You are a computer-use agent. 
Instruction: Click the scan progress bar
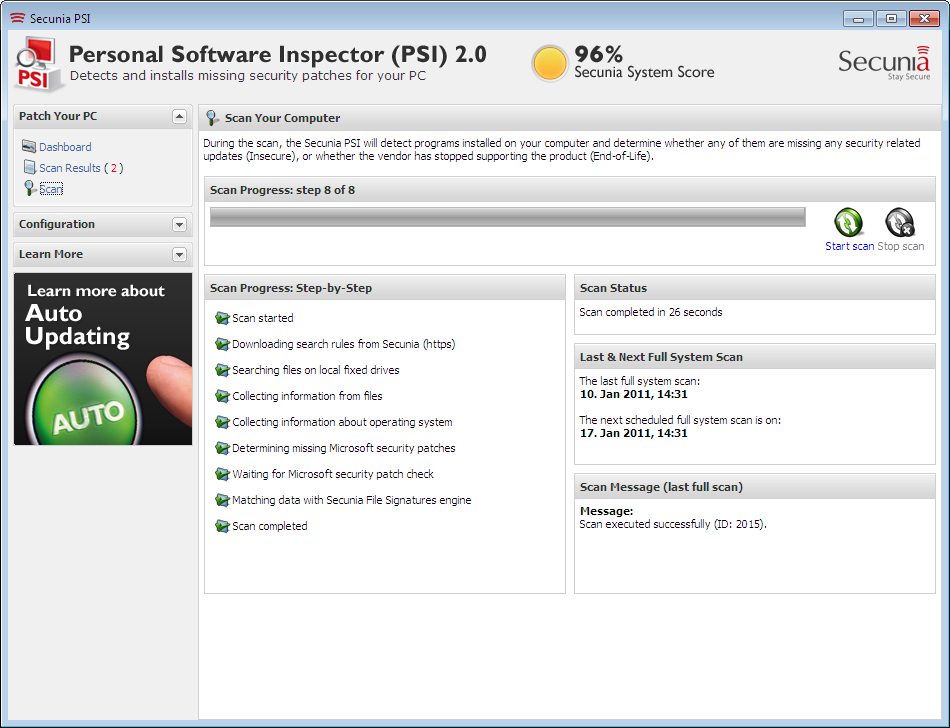tap(508, 217)
